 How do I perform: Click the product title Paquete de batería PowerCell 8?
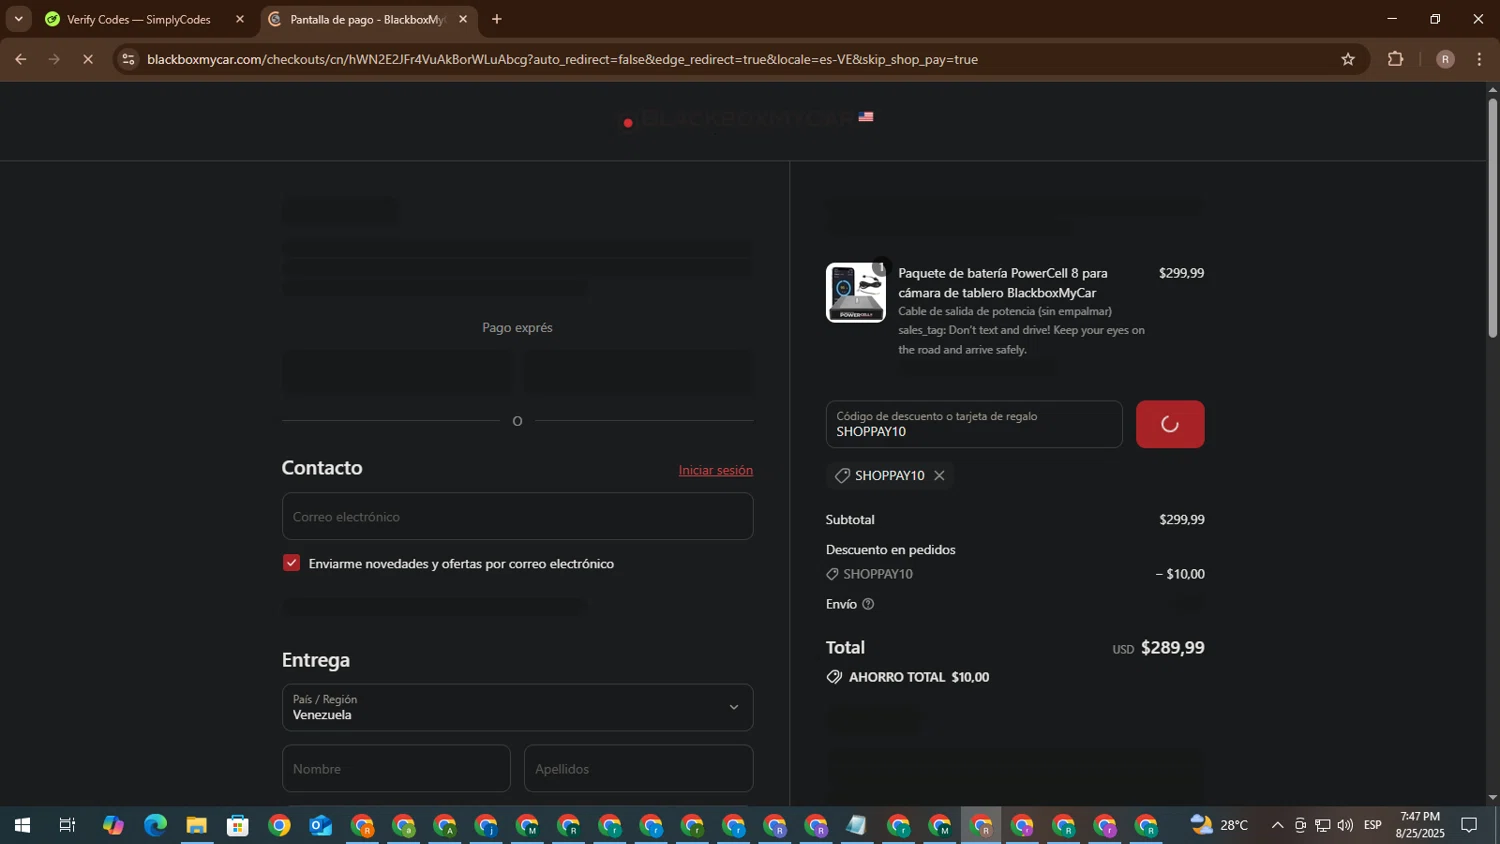tap(1003, 283)
